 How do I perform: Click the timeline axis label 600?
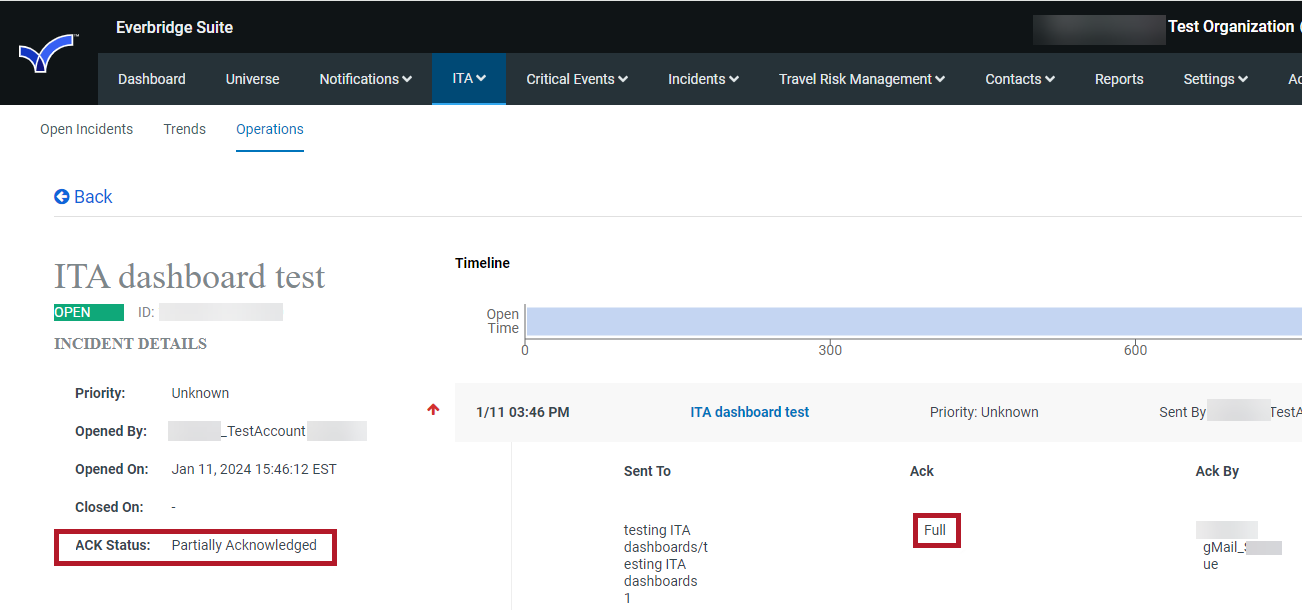pos(1135,350)
